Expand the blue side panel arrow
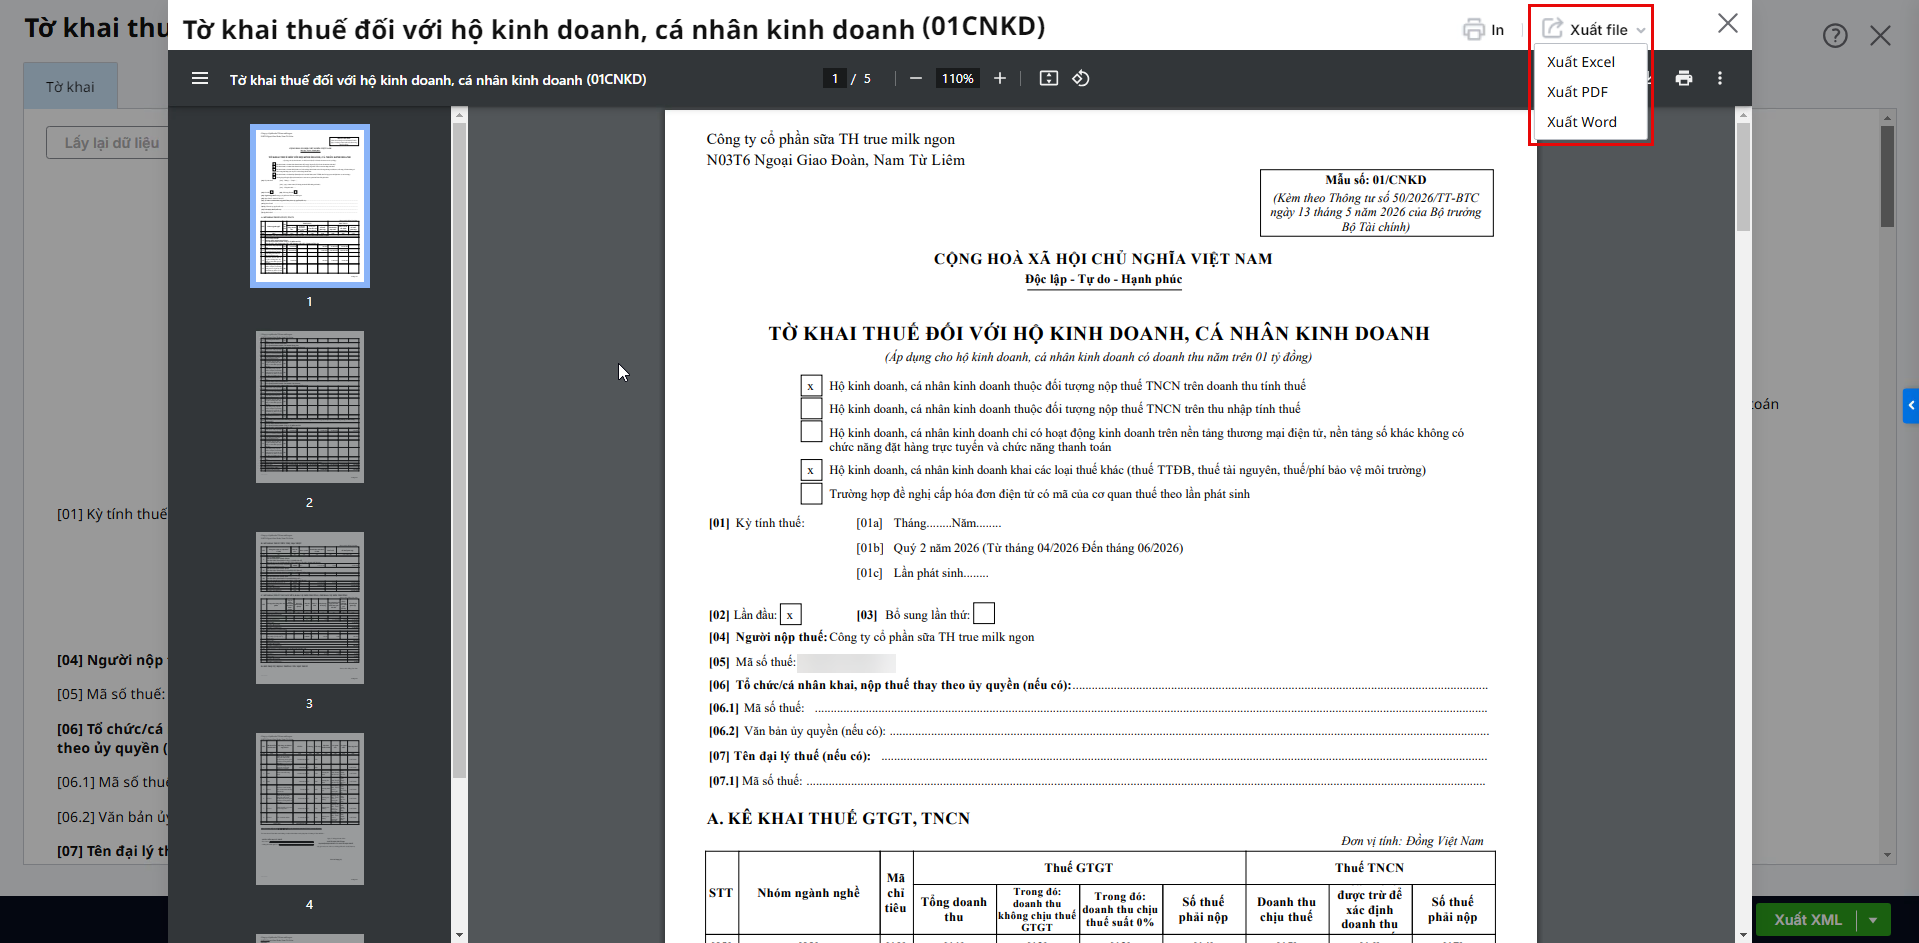1919x943 pixels. pos(1911,405)
